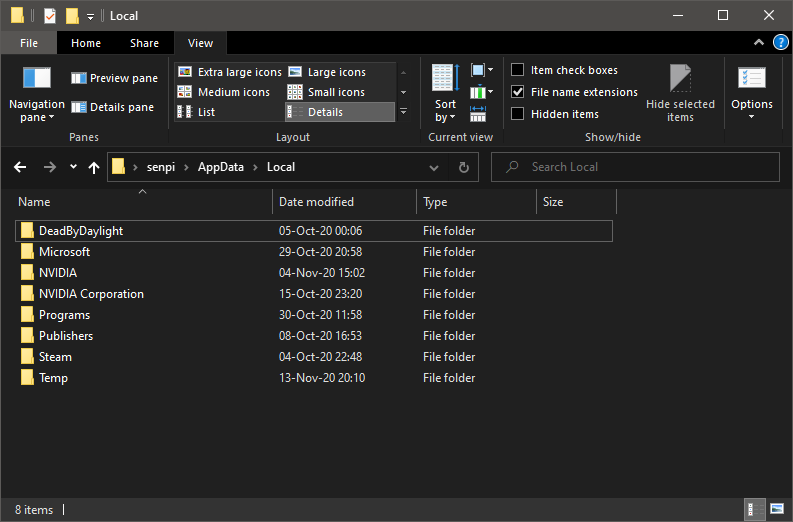
Task: Expand the address bar history dropdown
Action: 433,167
